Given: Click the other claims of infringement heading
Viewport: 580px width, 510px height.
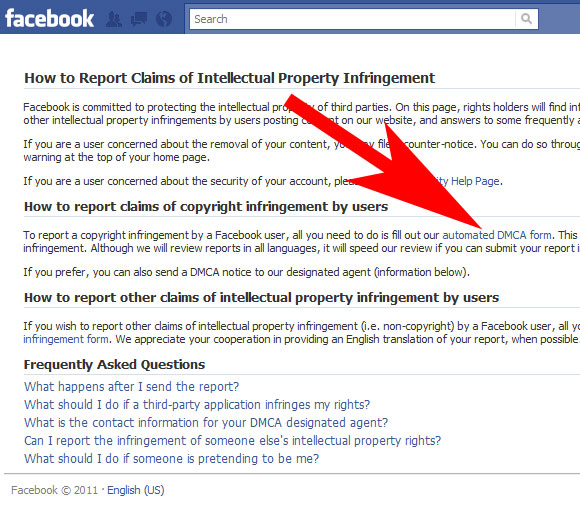Looking at the screenshot, I should click(262, 297).
